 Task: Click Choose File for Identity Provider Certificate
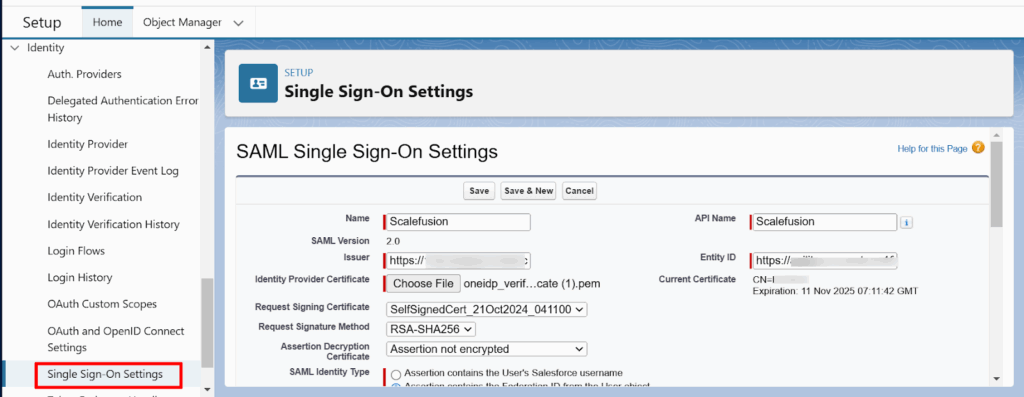click(423, 283)
